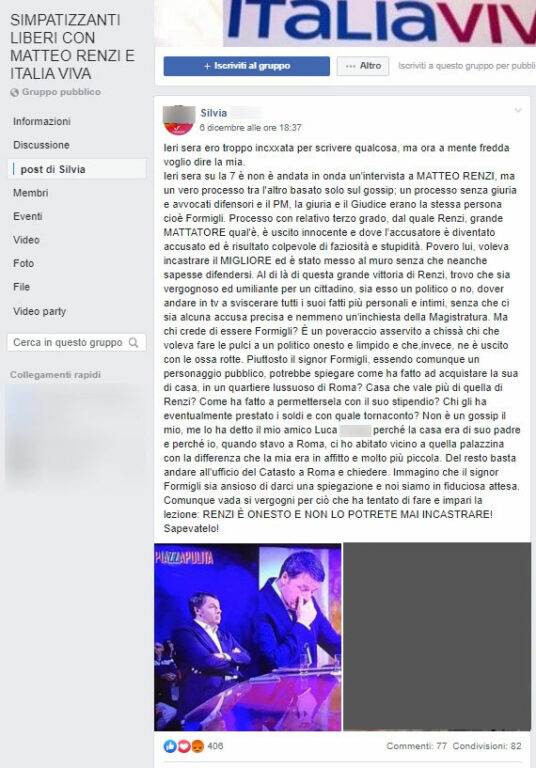The width and height of the screenshot is (536, 768).
Task: Go to the Discussione section
Action: coord(41,145)
